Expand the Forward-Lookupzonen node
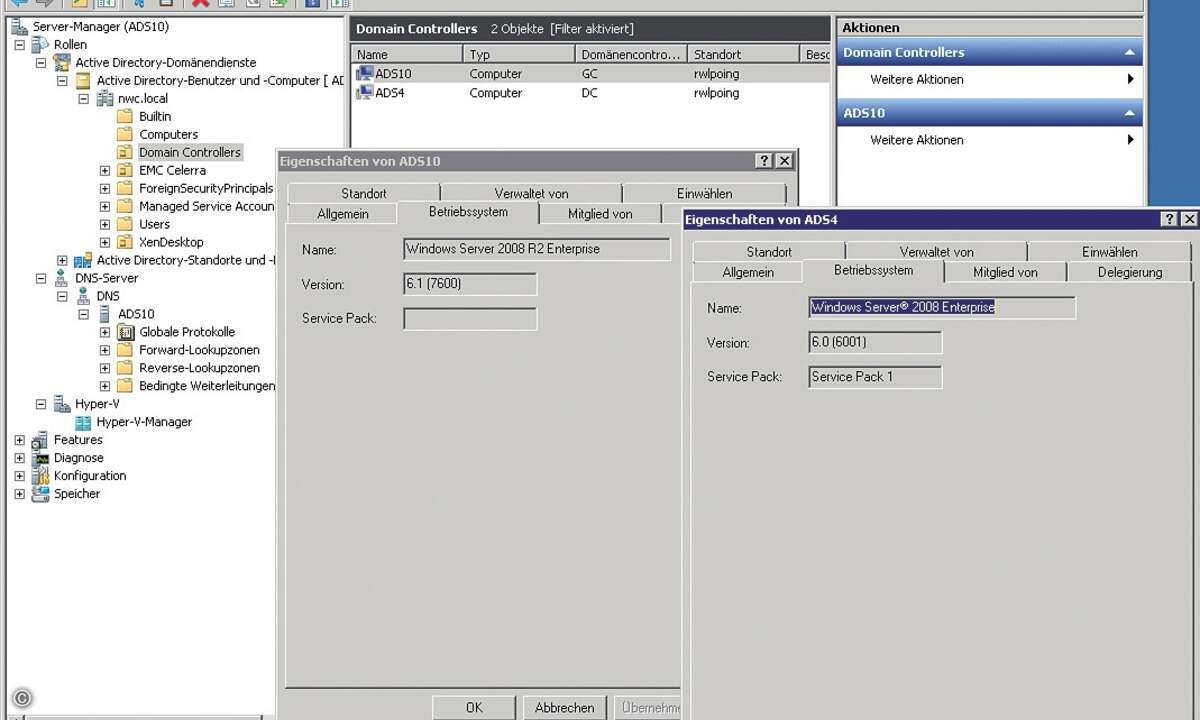Image resolution: width=1200 pixels, height=720 pixels. [x=104, y=349]
